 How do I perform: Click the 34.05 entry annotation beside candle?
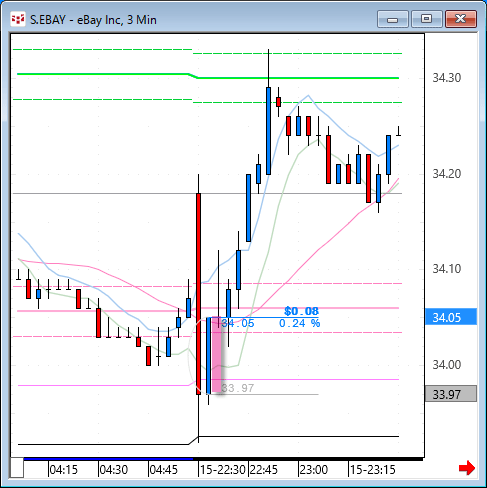[x=238, y=323]
